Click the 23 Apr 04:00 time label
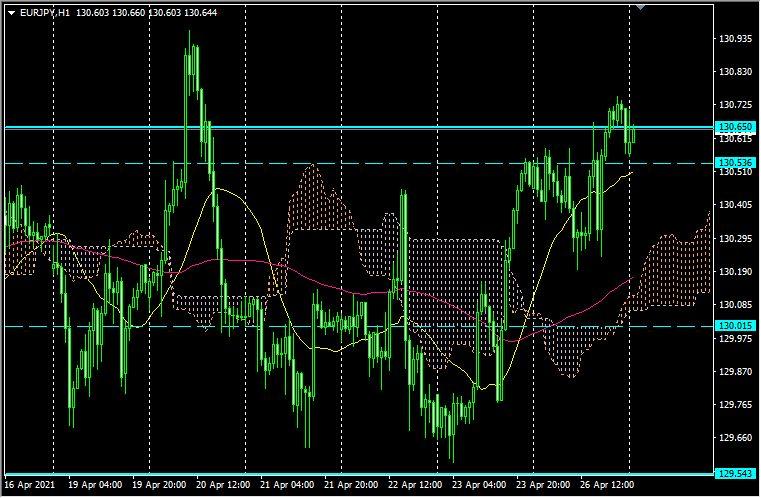The width and height of the screenshot is (761, 498). 480,485
